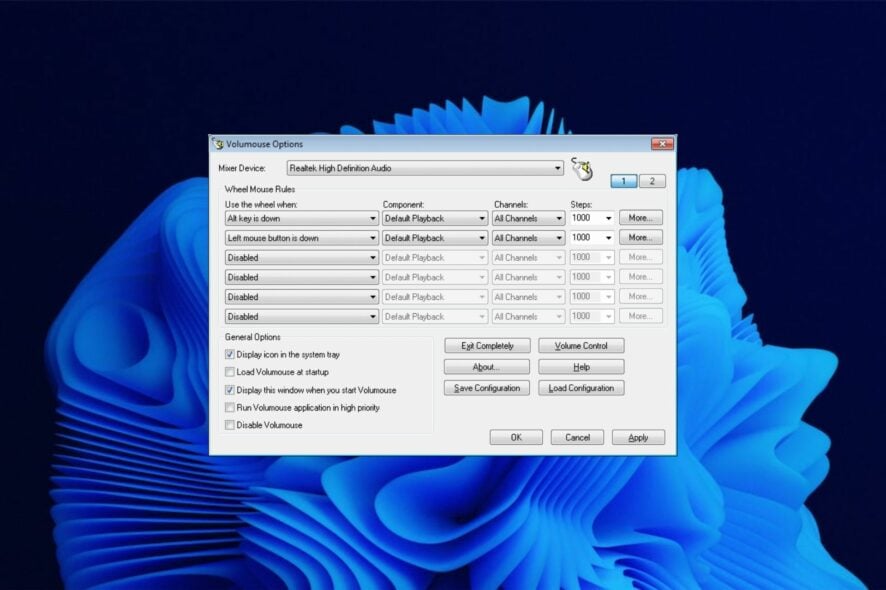Click More for the Alt key rule
This screenshot has width=886, height=590.
[x=640, y=218]
